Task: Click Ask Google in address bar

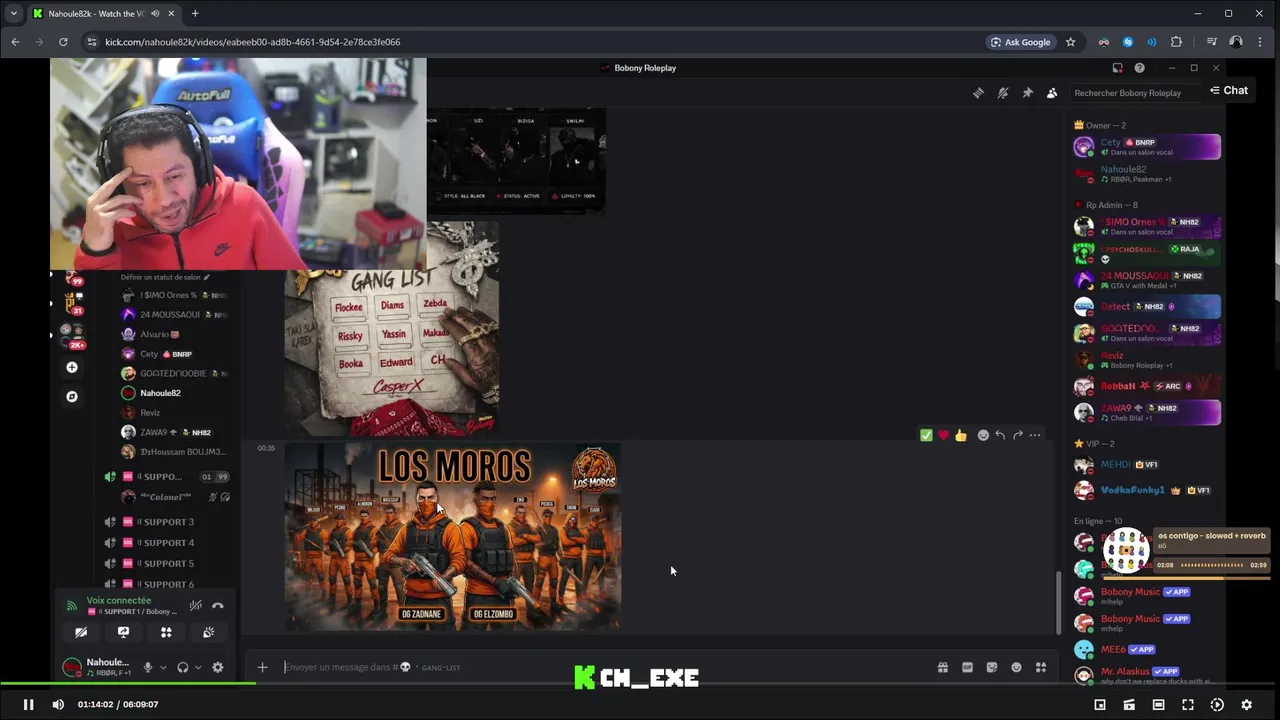Action: tap(1020, 42)
